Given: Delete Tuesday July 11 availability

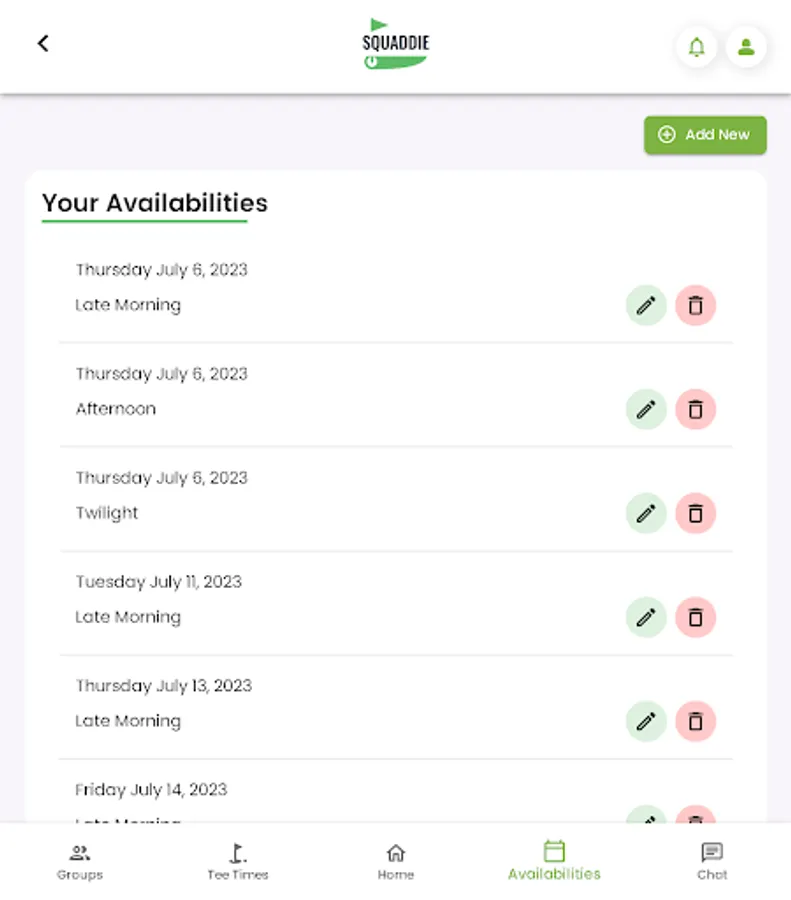Looking at the screenshot, I should [696, 617].
